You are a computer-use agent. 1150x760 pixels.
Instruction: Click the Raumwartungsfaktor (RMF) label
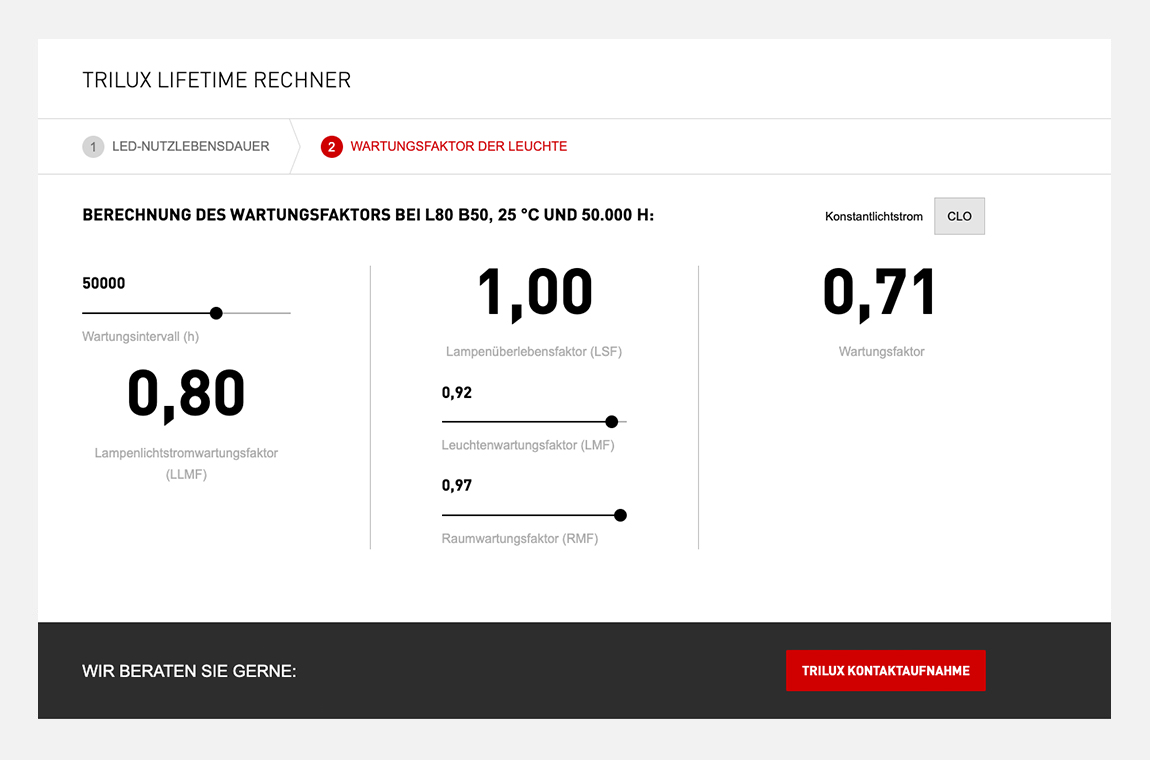(x=520, y=538)
